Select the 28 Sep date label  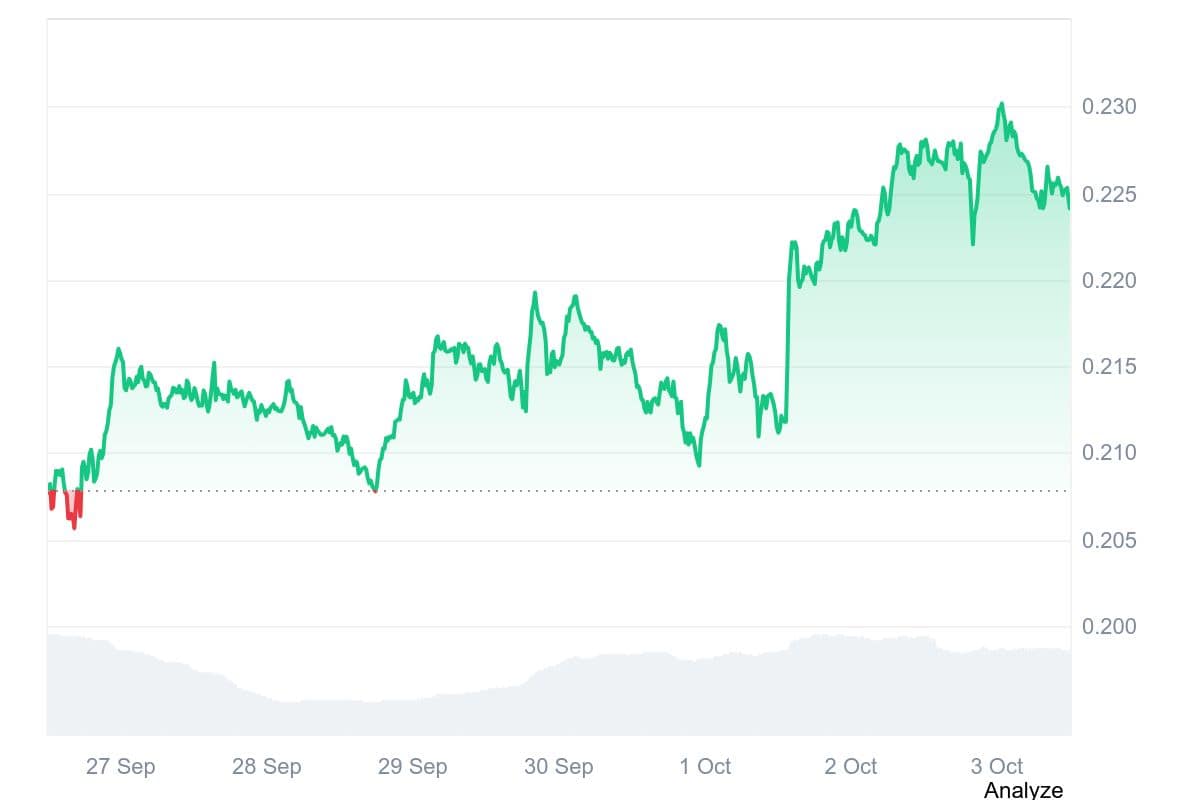point(266,767)
